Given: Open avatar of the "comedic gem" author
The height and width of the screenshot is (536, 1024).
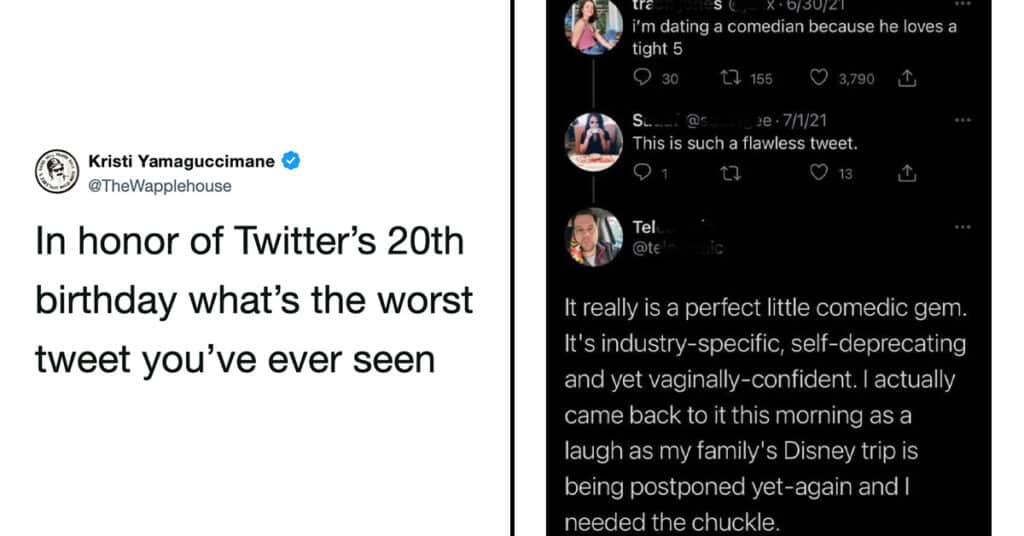Looking at the screenshot, I should (594, 237).
